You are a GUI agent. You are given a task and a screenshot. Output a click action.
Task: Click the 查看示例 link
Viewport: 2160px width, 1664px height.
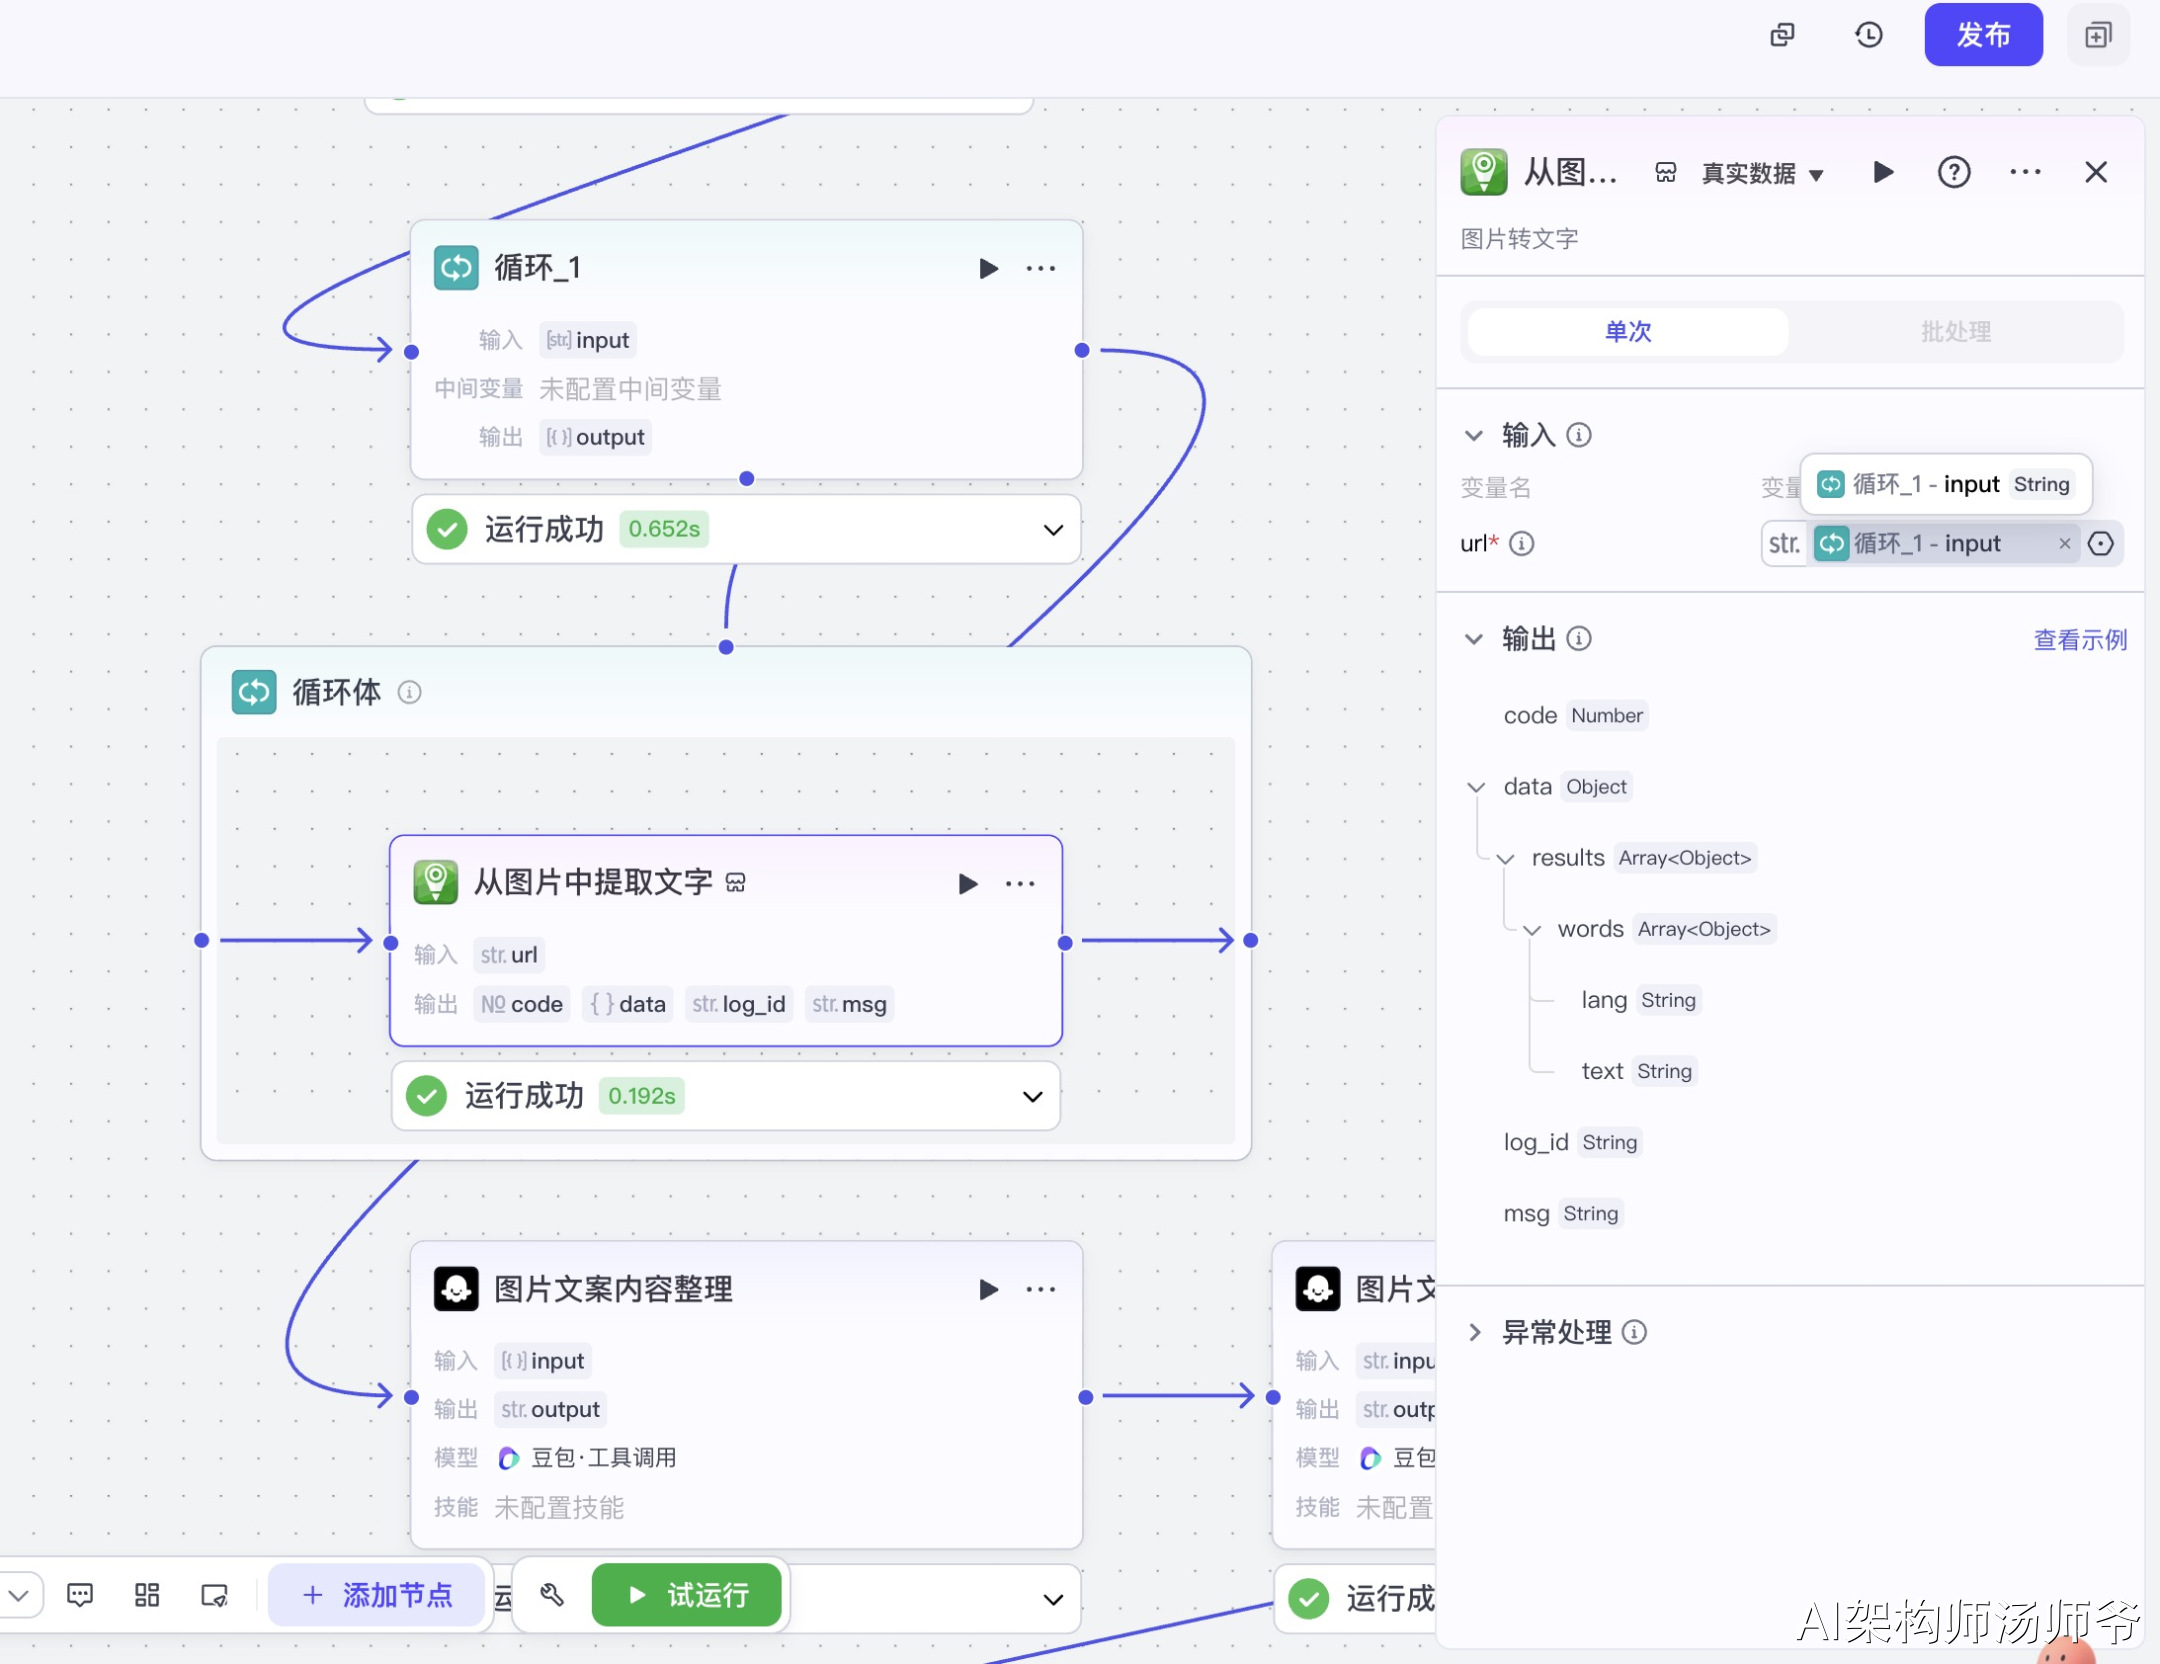2079,640
